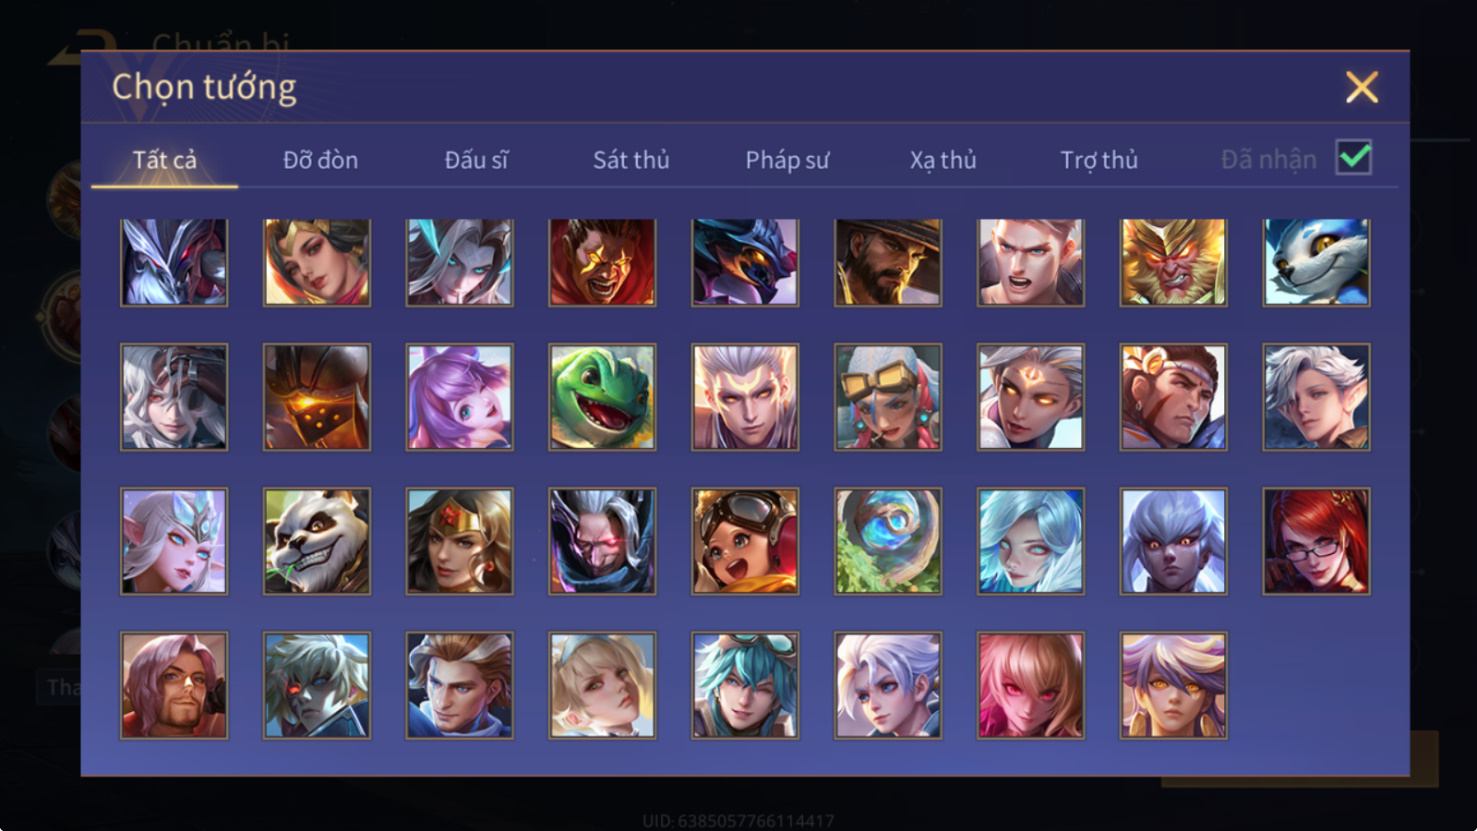The width and height of the screenshot is (1477, 831).
Task: Open the Trợ thủ tab
Action: 1099,160
